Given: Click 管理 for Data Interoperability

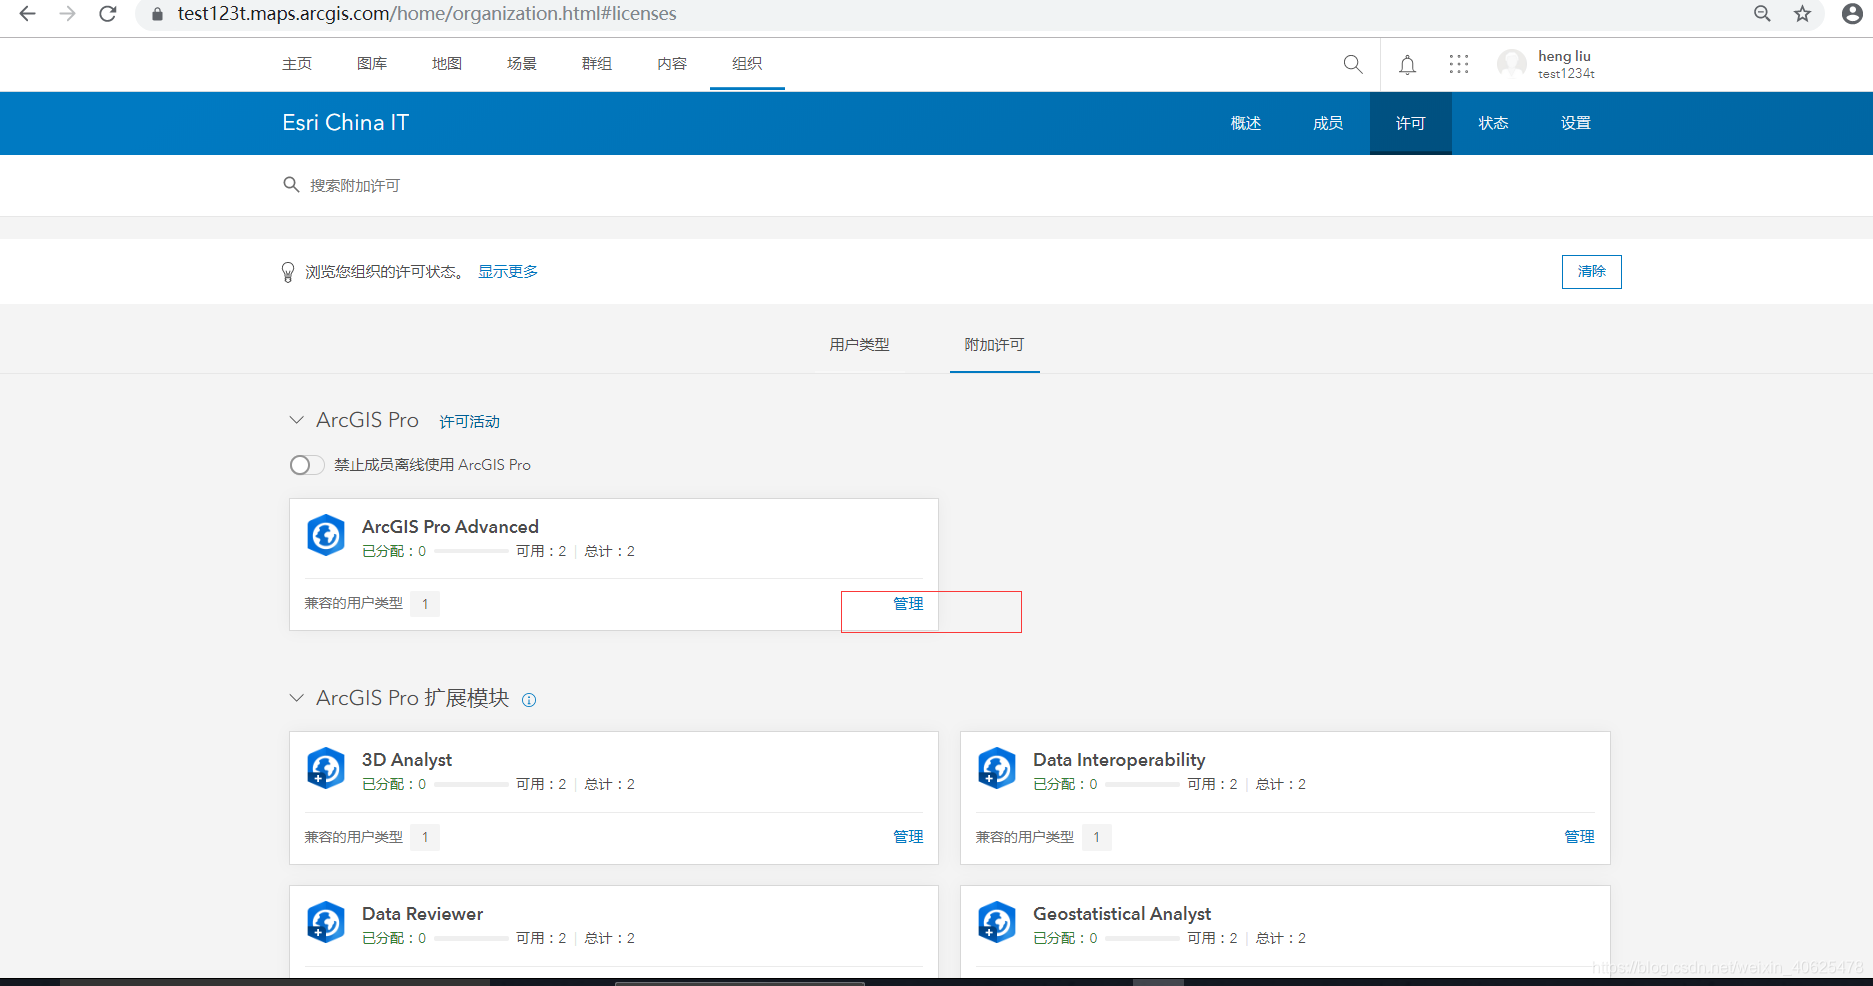Looking at the screenshot, I should click(1579, 837).
